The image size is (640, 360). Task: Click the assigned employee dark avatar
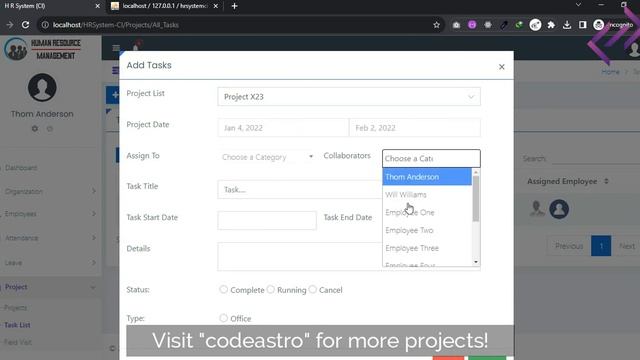559,209
